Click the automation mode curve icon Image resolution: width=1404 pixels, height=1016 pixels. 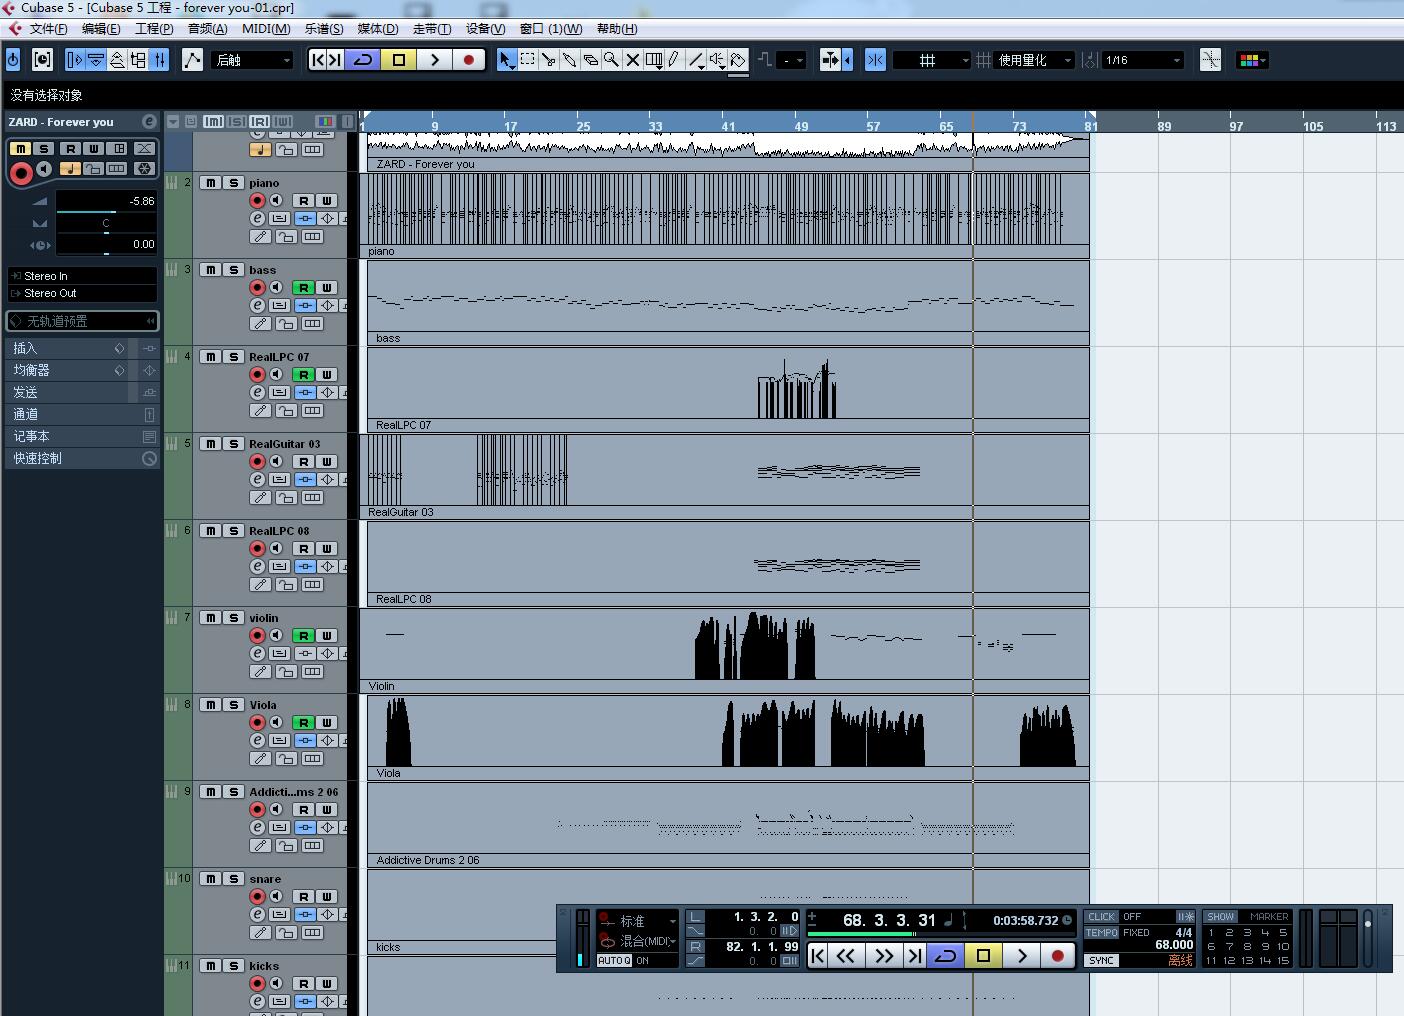(x=192, y=60)
